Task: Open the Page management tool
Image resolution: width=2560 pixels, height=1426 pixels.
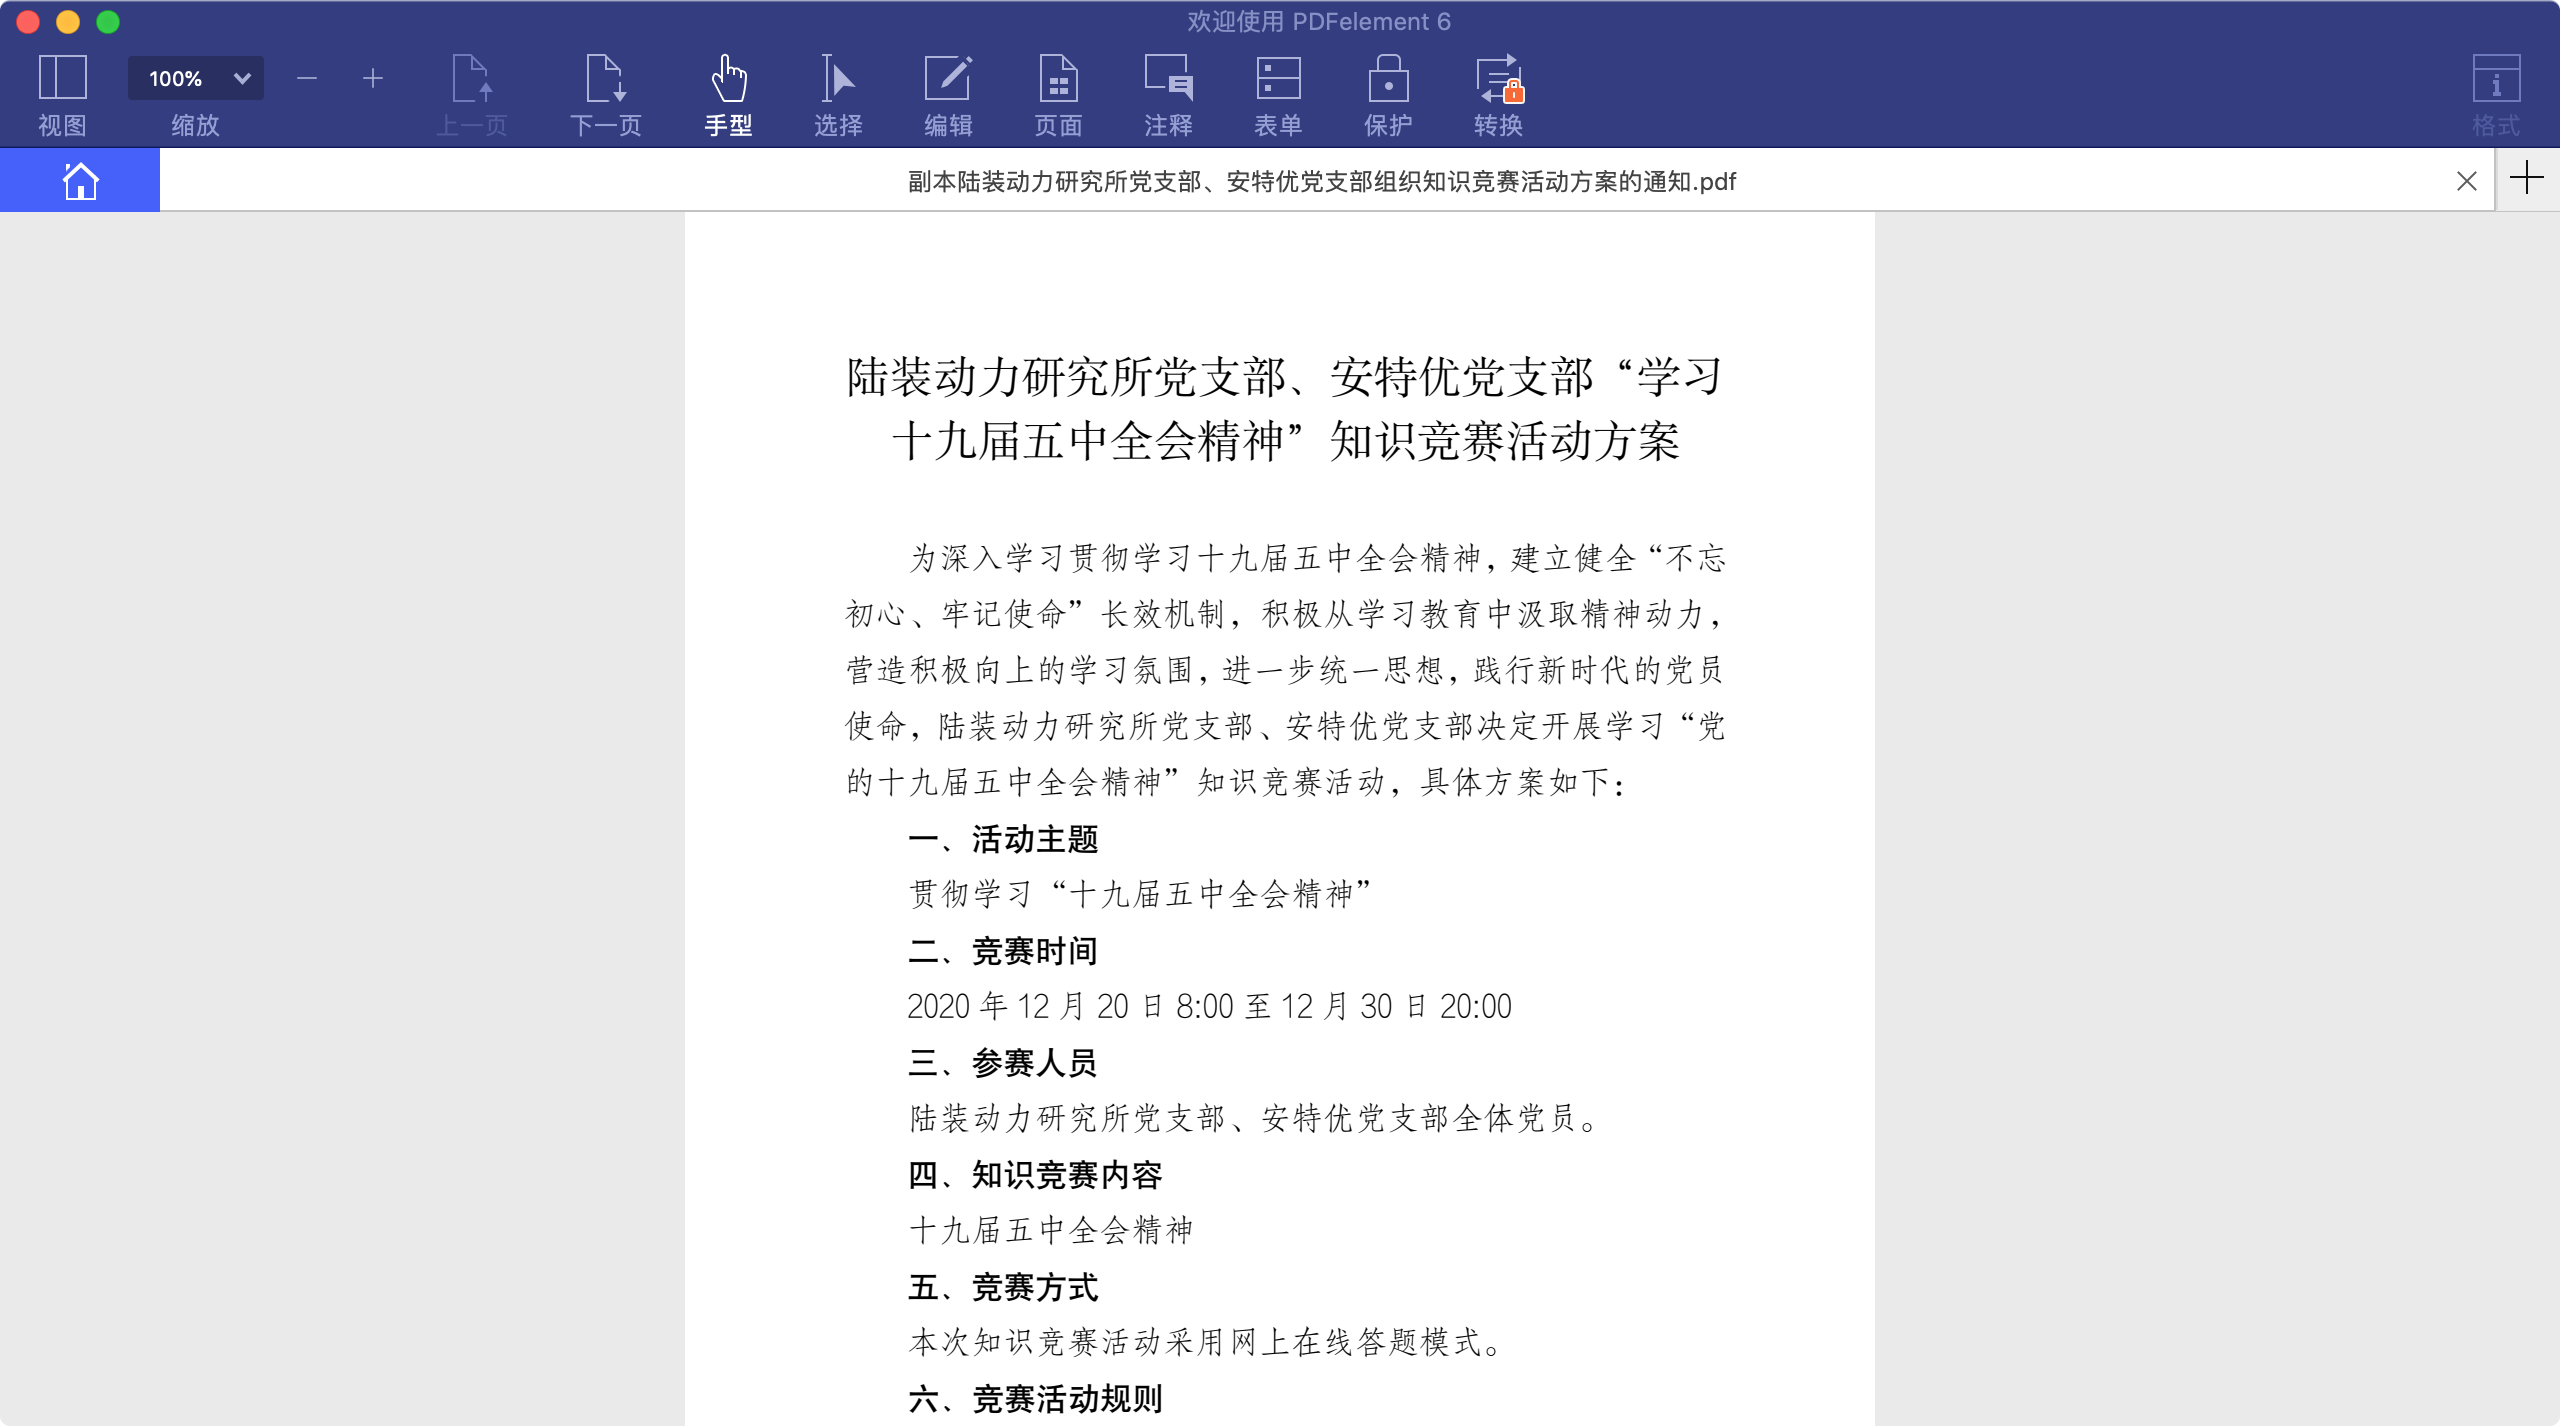Action: 1058,95
